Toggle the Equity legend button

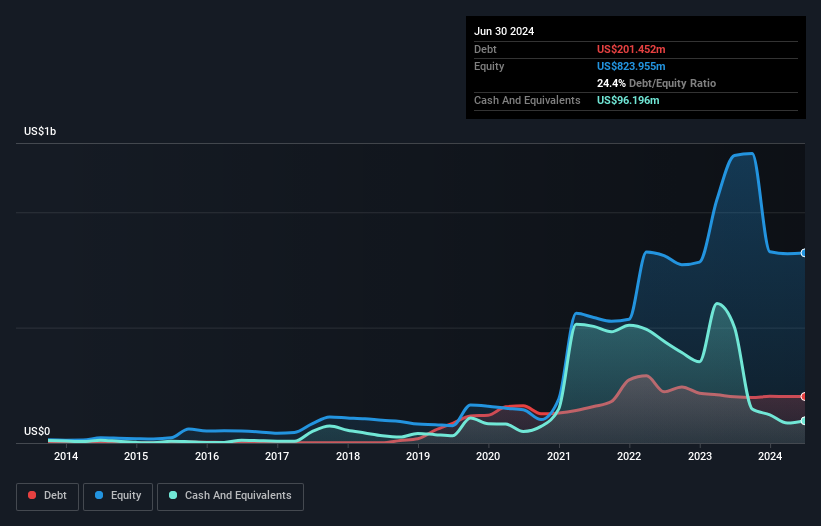pos(118,496)
